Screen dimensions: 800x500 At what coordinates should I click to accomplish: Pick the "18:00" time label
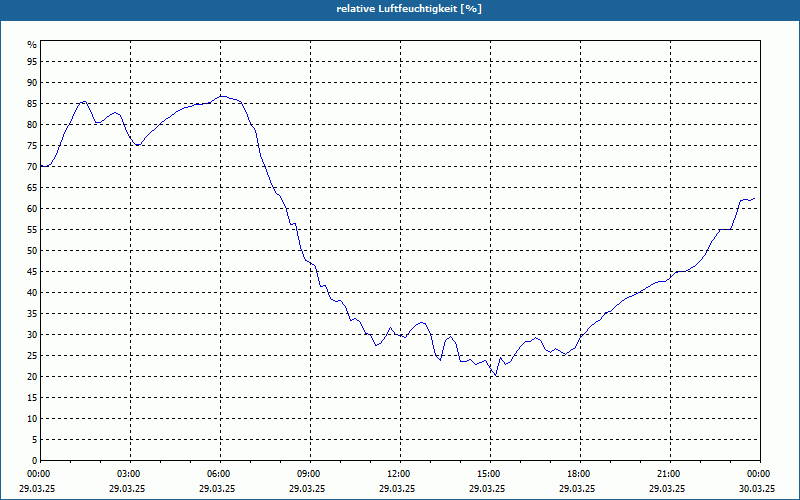pyautogui.click(x=580, y=474)
